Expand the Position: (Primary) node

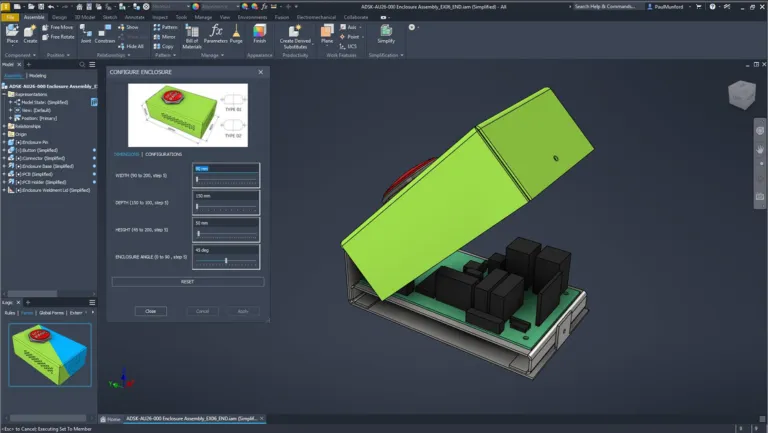tap(10, 118)
